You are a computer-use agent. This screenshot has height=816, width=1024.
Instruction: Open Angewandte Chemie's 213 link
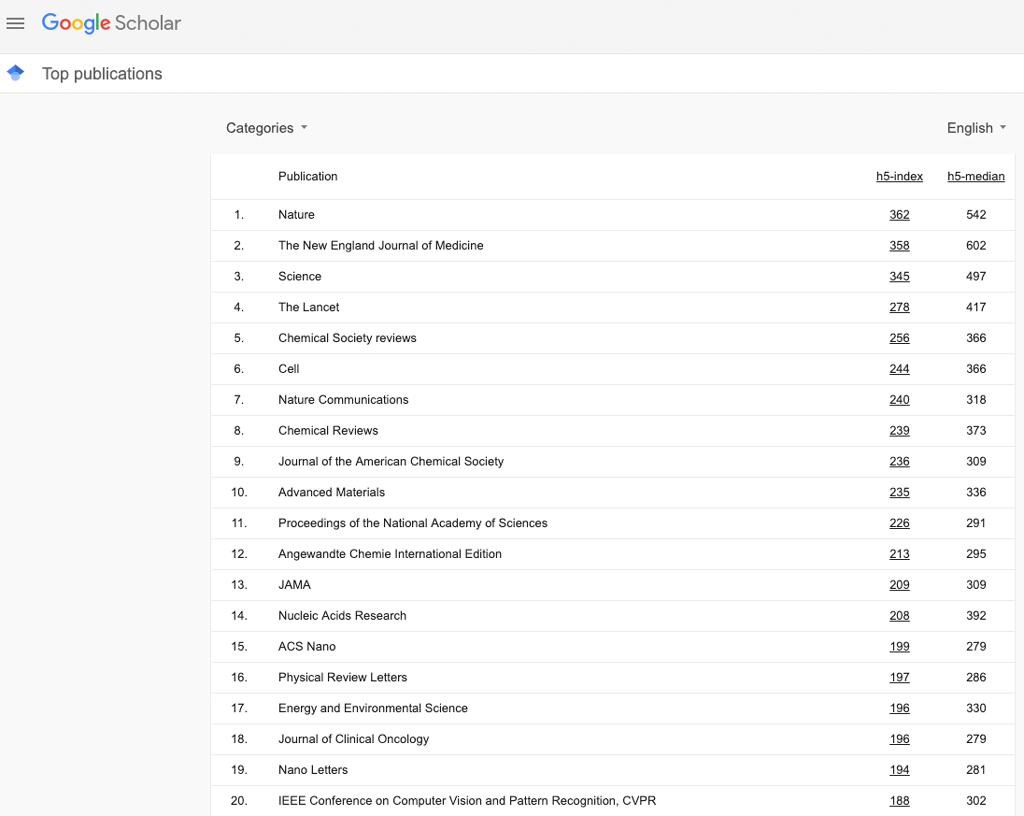click(x=899, y=554)
